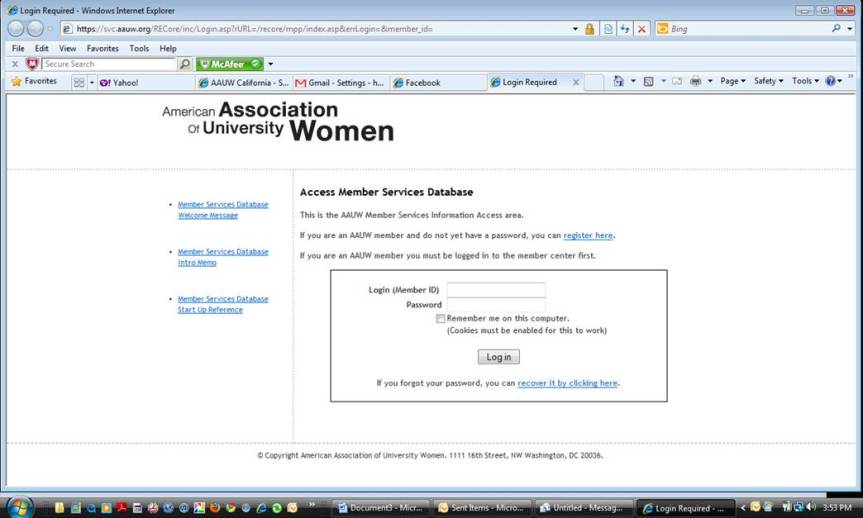Image resolution: width=863 pixels, height=518 pixels.
Task: Toggle Remember me on this computer checkbox
Action: (441, 318)
